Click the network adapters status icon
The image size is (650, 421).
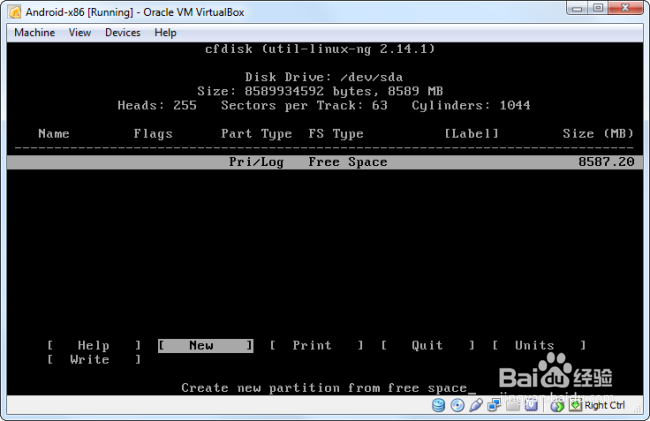pos(494,405)
